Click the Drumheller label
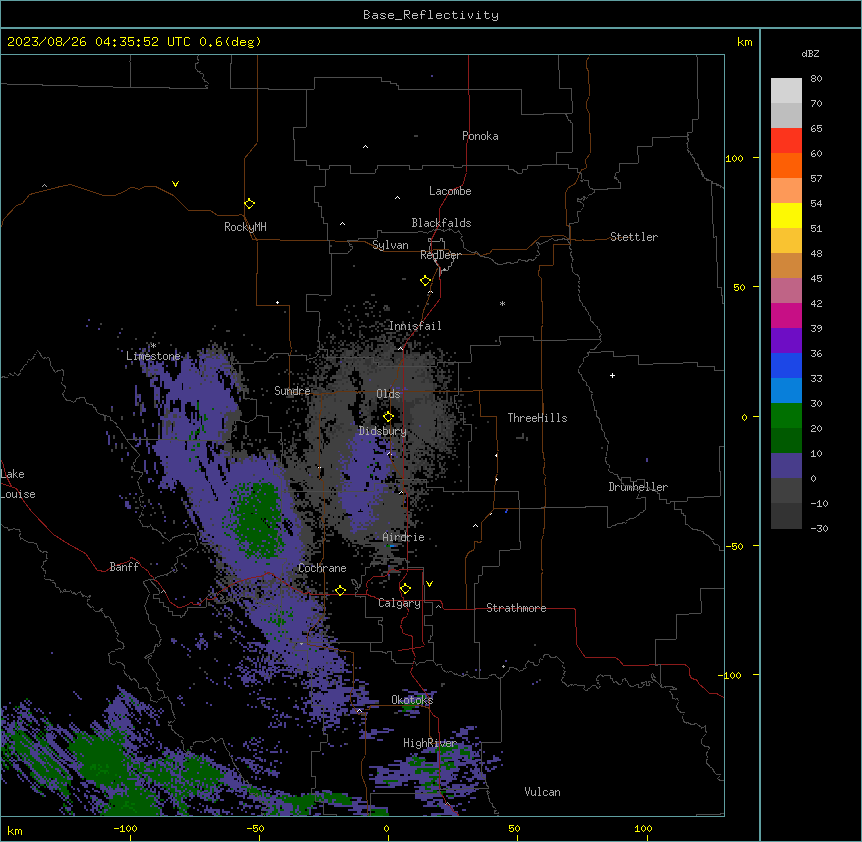This screenshot has height=842, width=862. click(638, 487)
